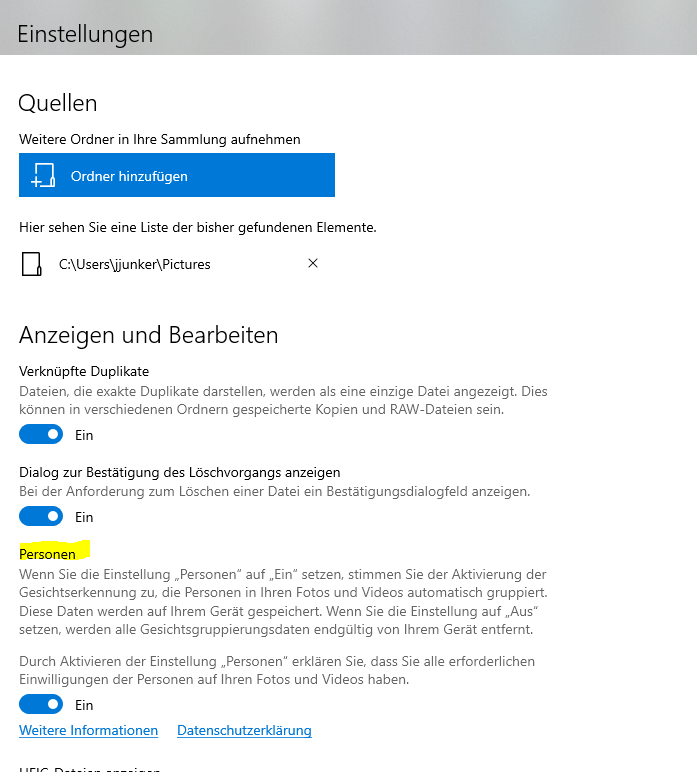The image size is (697, 772).
Task: Click the Ordner hinzufügen button
Action: pyautogui.click(x=177, y=175)
